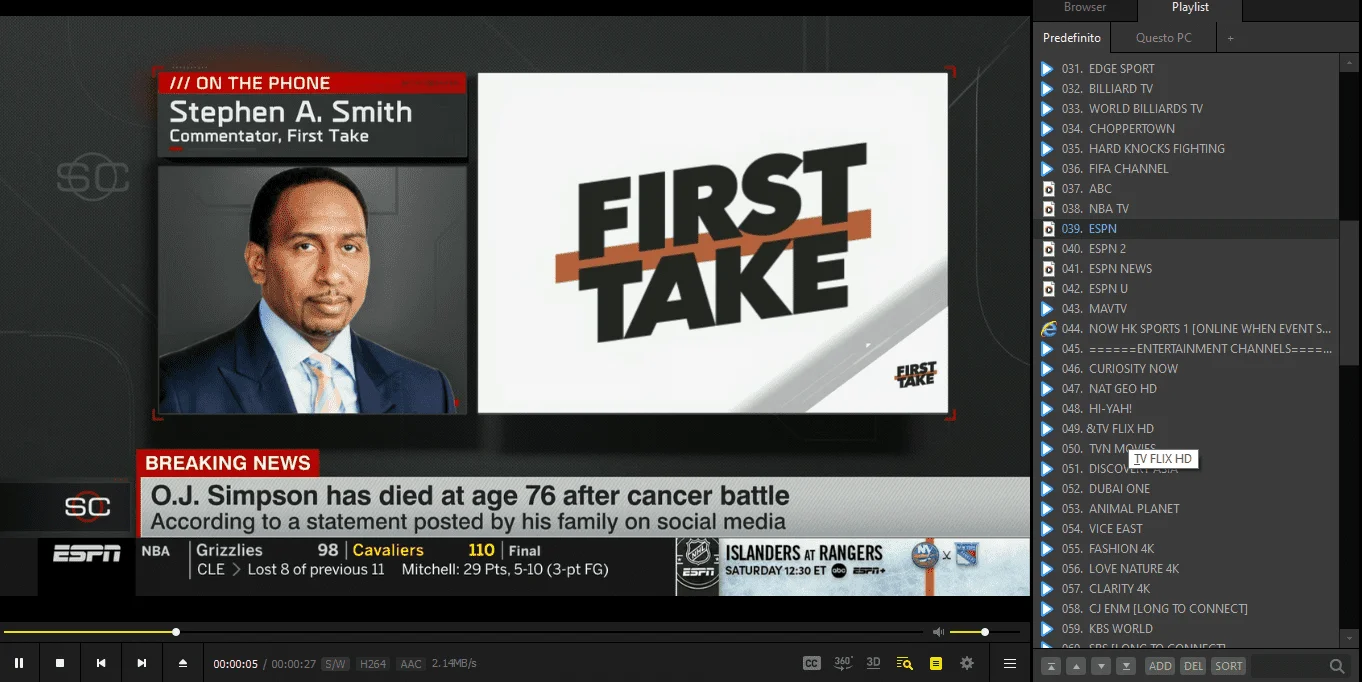Click the playlist scrollbar down arrow

tap(1349, 638)
